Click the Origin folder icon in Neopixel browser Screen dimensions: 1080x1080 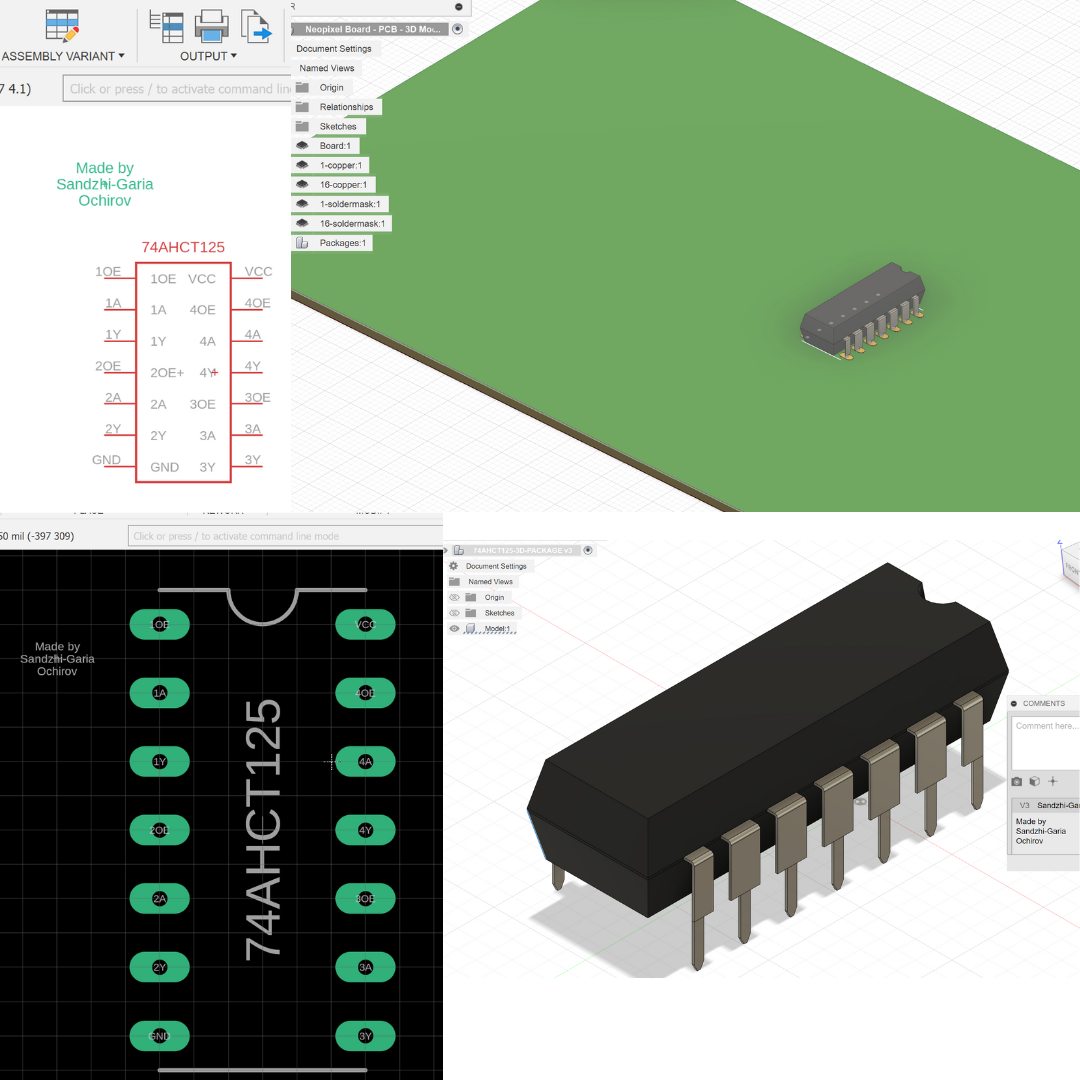302,87
